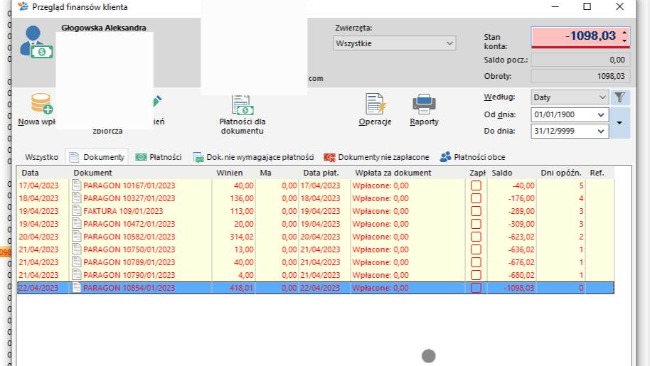This screenshot has width=650, height=366.
Task: Open the Według Daty dropdown
Action: click(569, 97)
